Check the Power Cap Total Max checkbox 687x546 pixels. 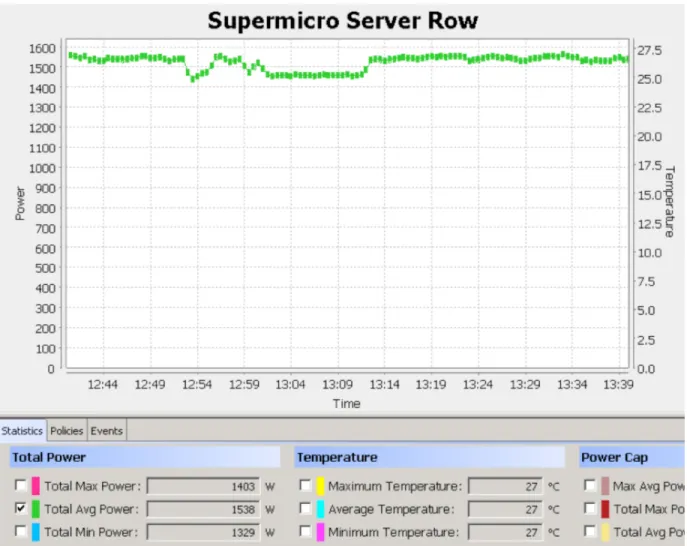tap(590, 508)
